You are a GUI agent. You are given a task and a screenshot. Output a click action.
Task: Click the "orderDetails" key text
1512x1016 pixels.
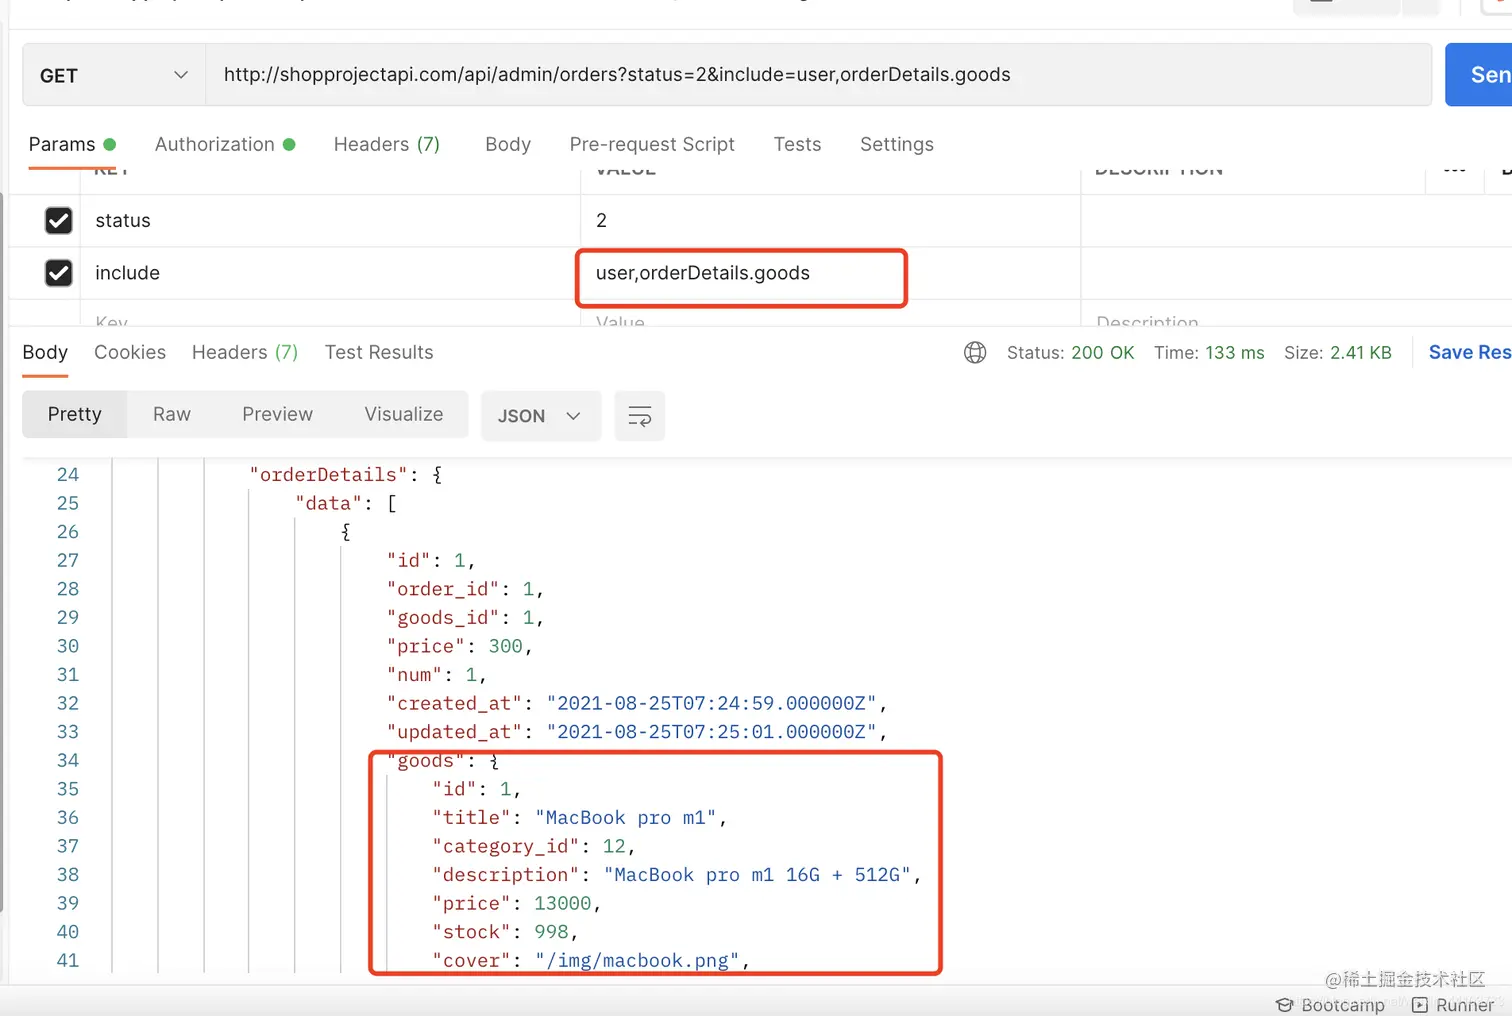tap(328, 474)
